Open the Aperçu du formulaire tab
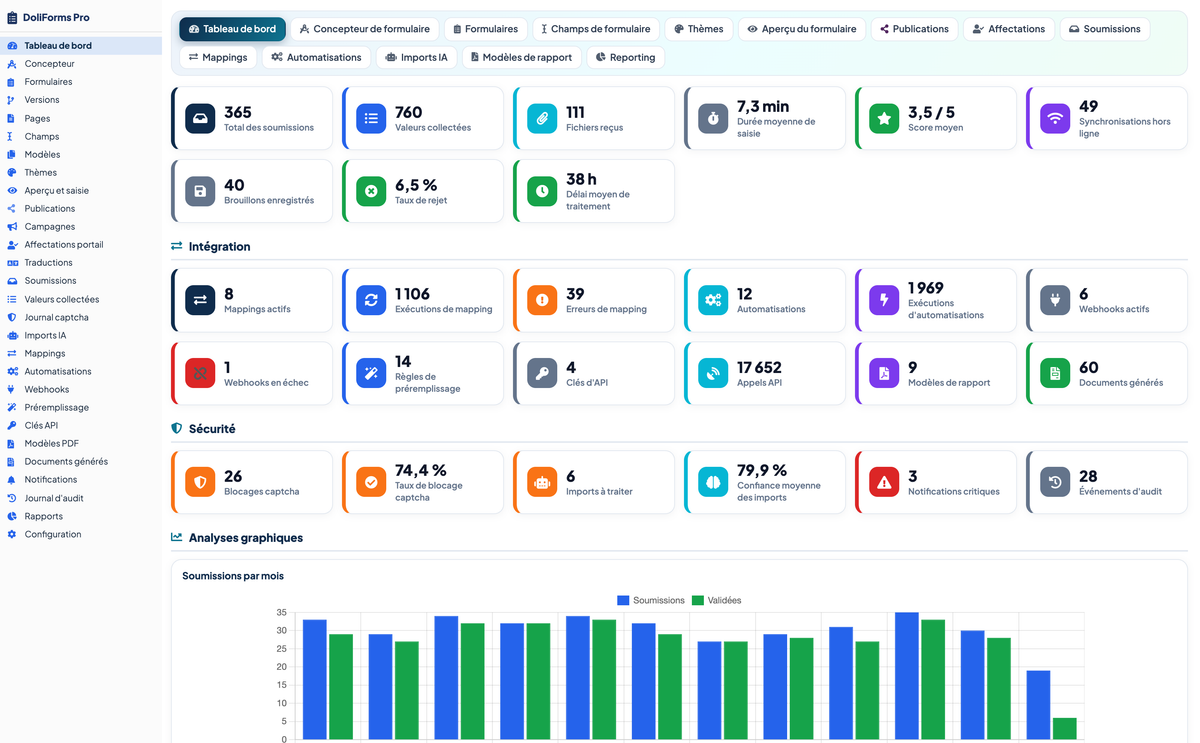The width and height of the screenshot is (1200, 743). (802, 29)
